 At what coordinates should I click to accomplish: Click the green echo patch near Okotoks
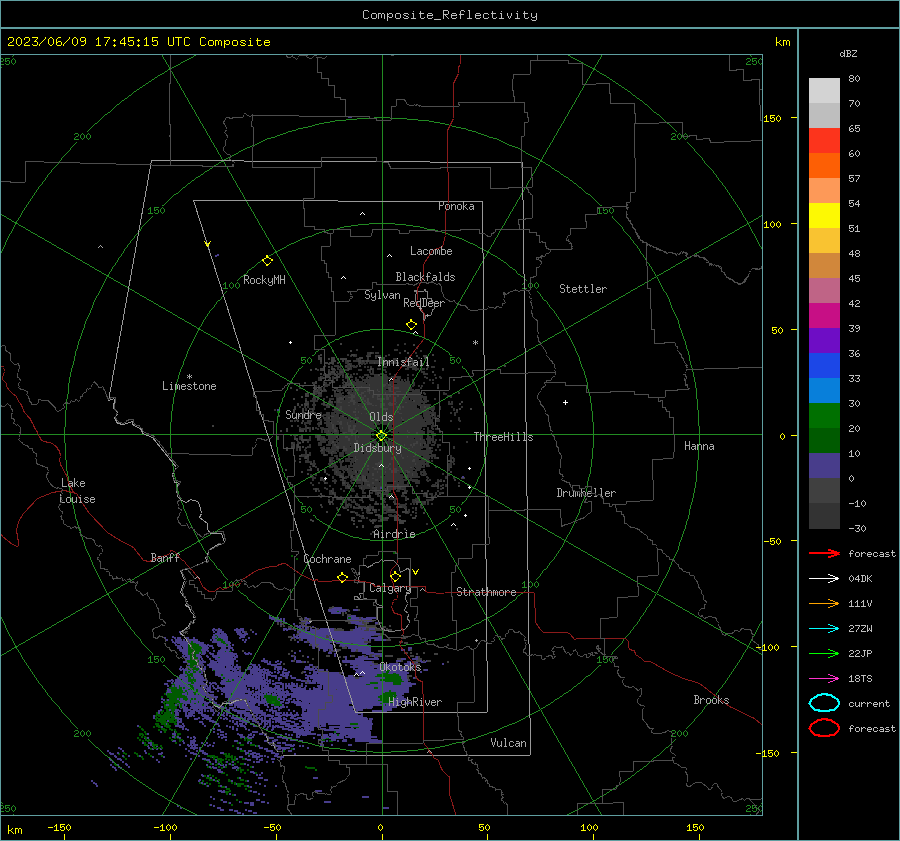(393, 679)
